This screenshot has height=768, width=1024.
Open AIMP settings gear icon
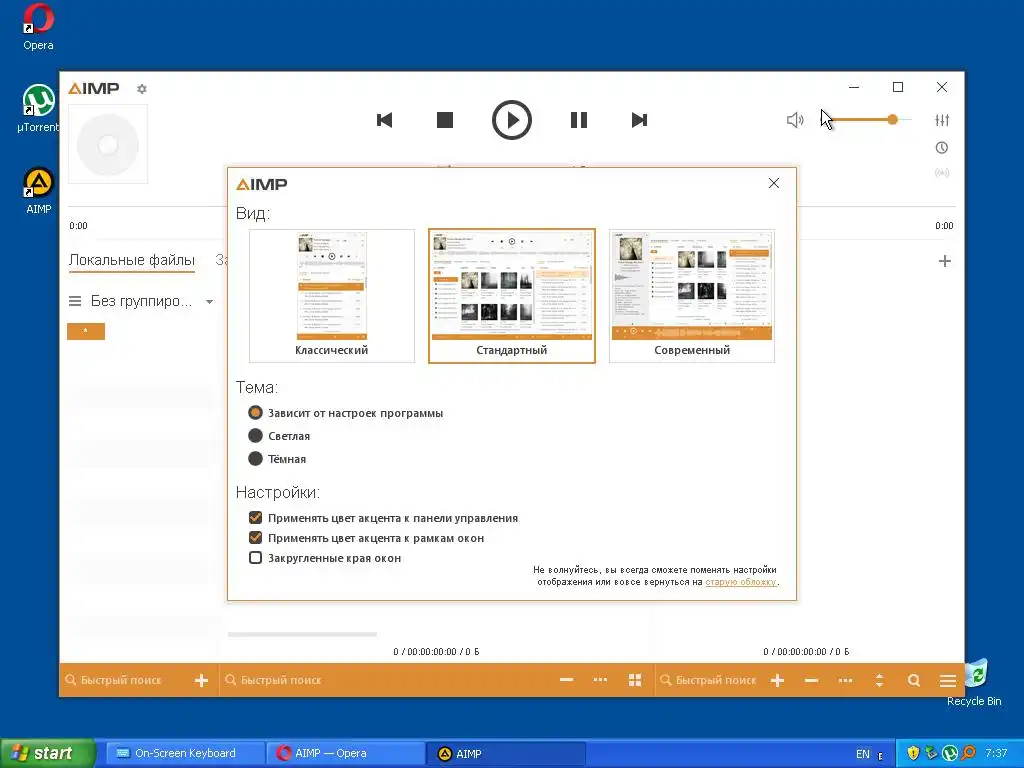point(142,89)
